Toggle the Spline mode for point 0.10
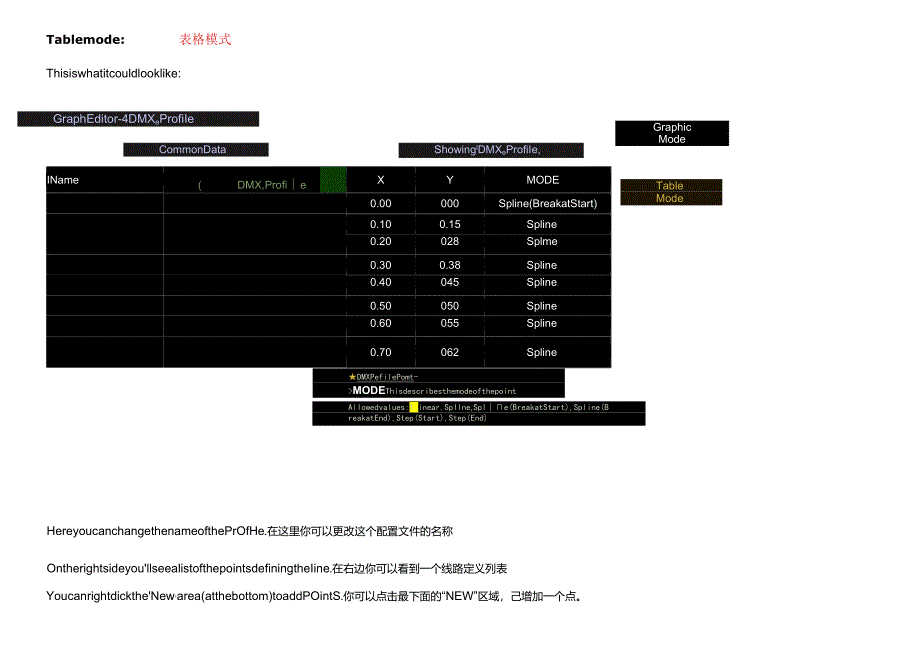The width and height of the screenshot is (920, 651). 541,224
